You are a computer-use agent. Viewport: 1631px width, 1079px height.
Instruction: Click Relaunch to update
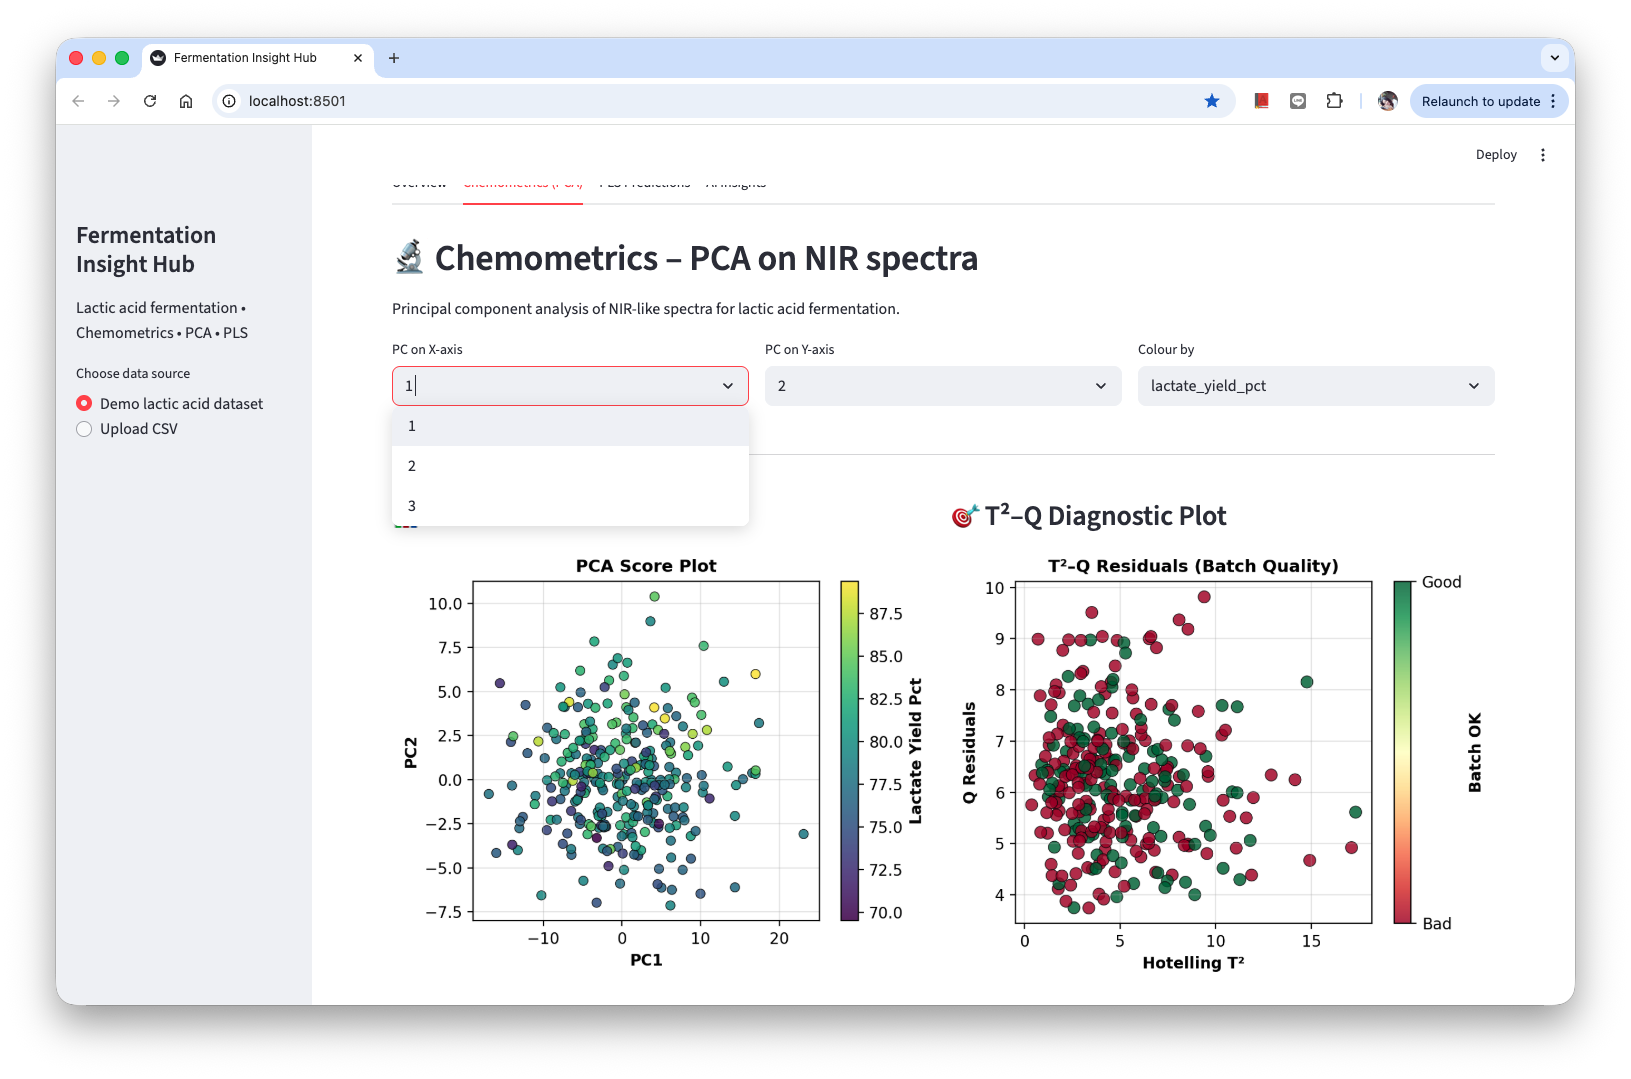(x=1488, y=101)
